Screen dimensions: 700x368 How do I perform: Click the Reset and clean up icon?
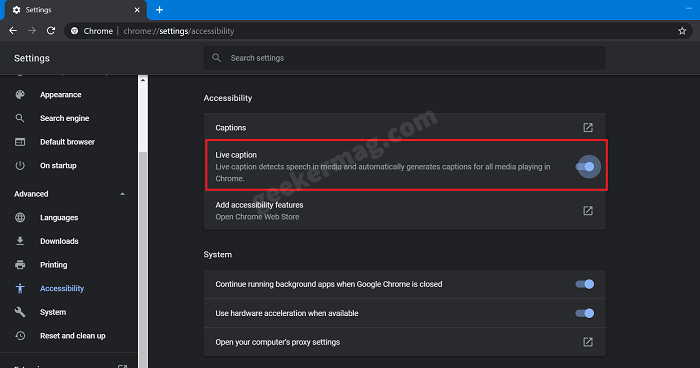pyautogui.click(x=20, y=336)
